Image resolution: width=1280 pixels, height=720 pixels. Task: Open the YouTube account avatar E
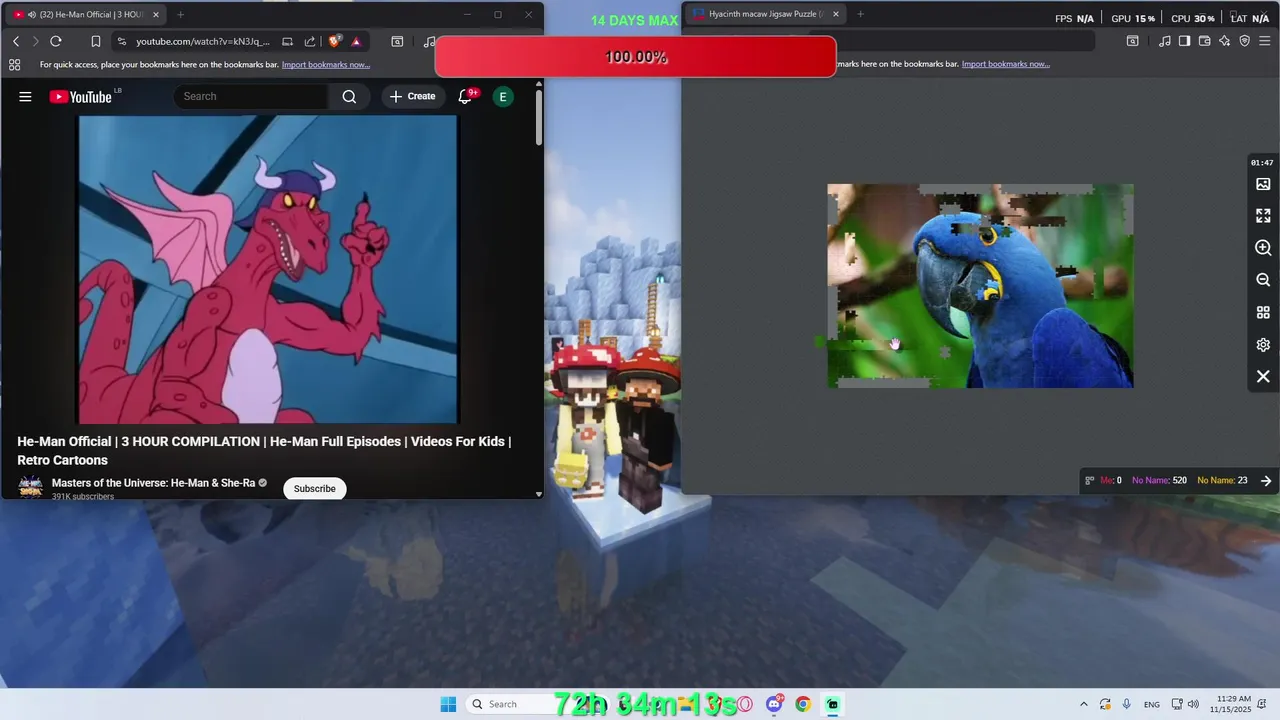[503, 96]
